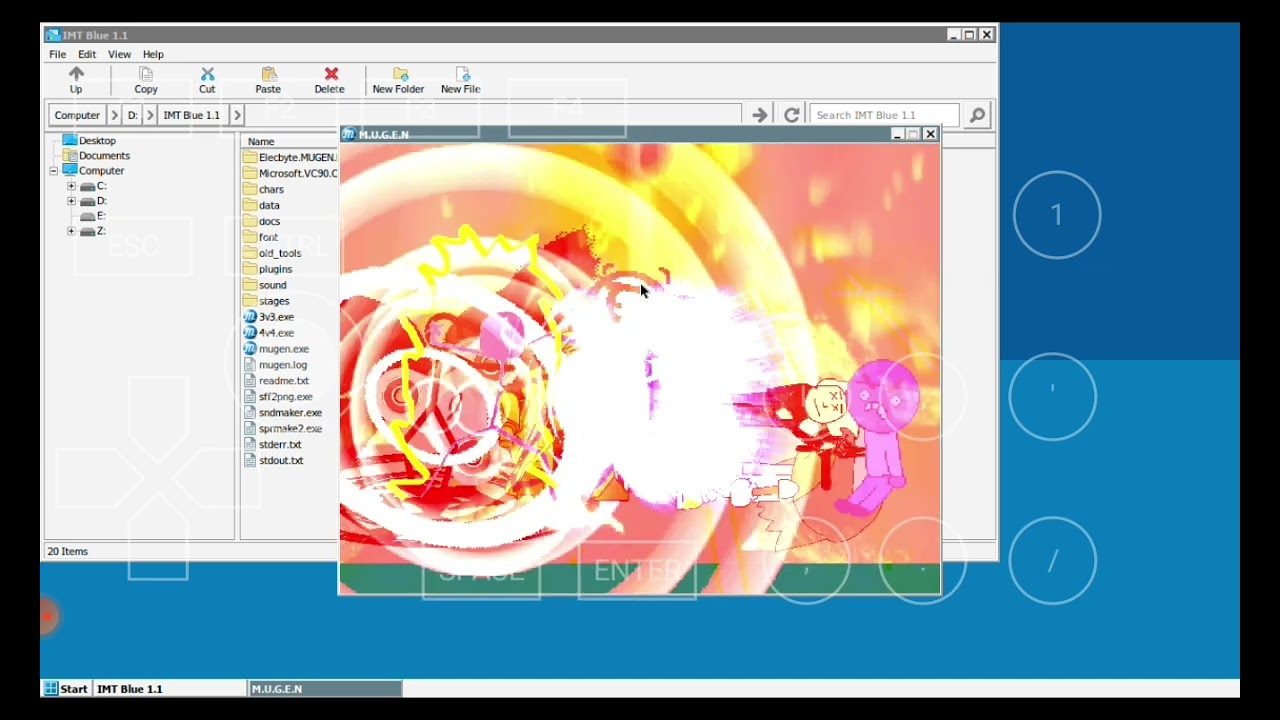1280x720 pixels.
Task: Create a New File from the toolbar
Action: point(461,81)
